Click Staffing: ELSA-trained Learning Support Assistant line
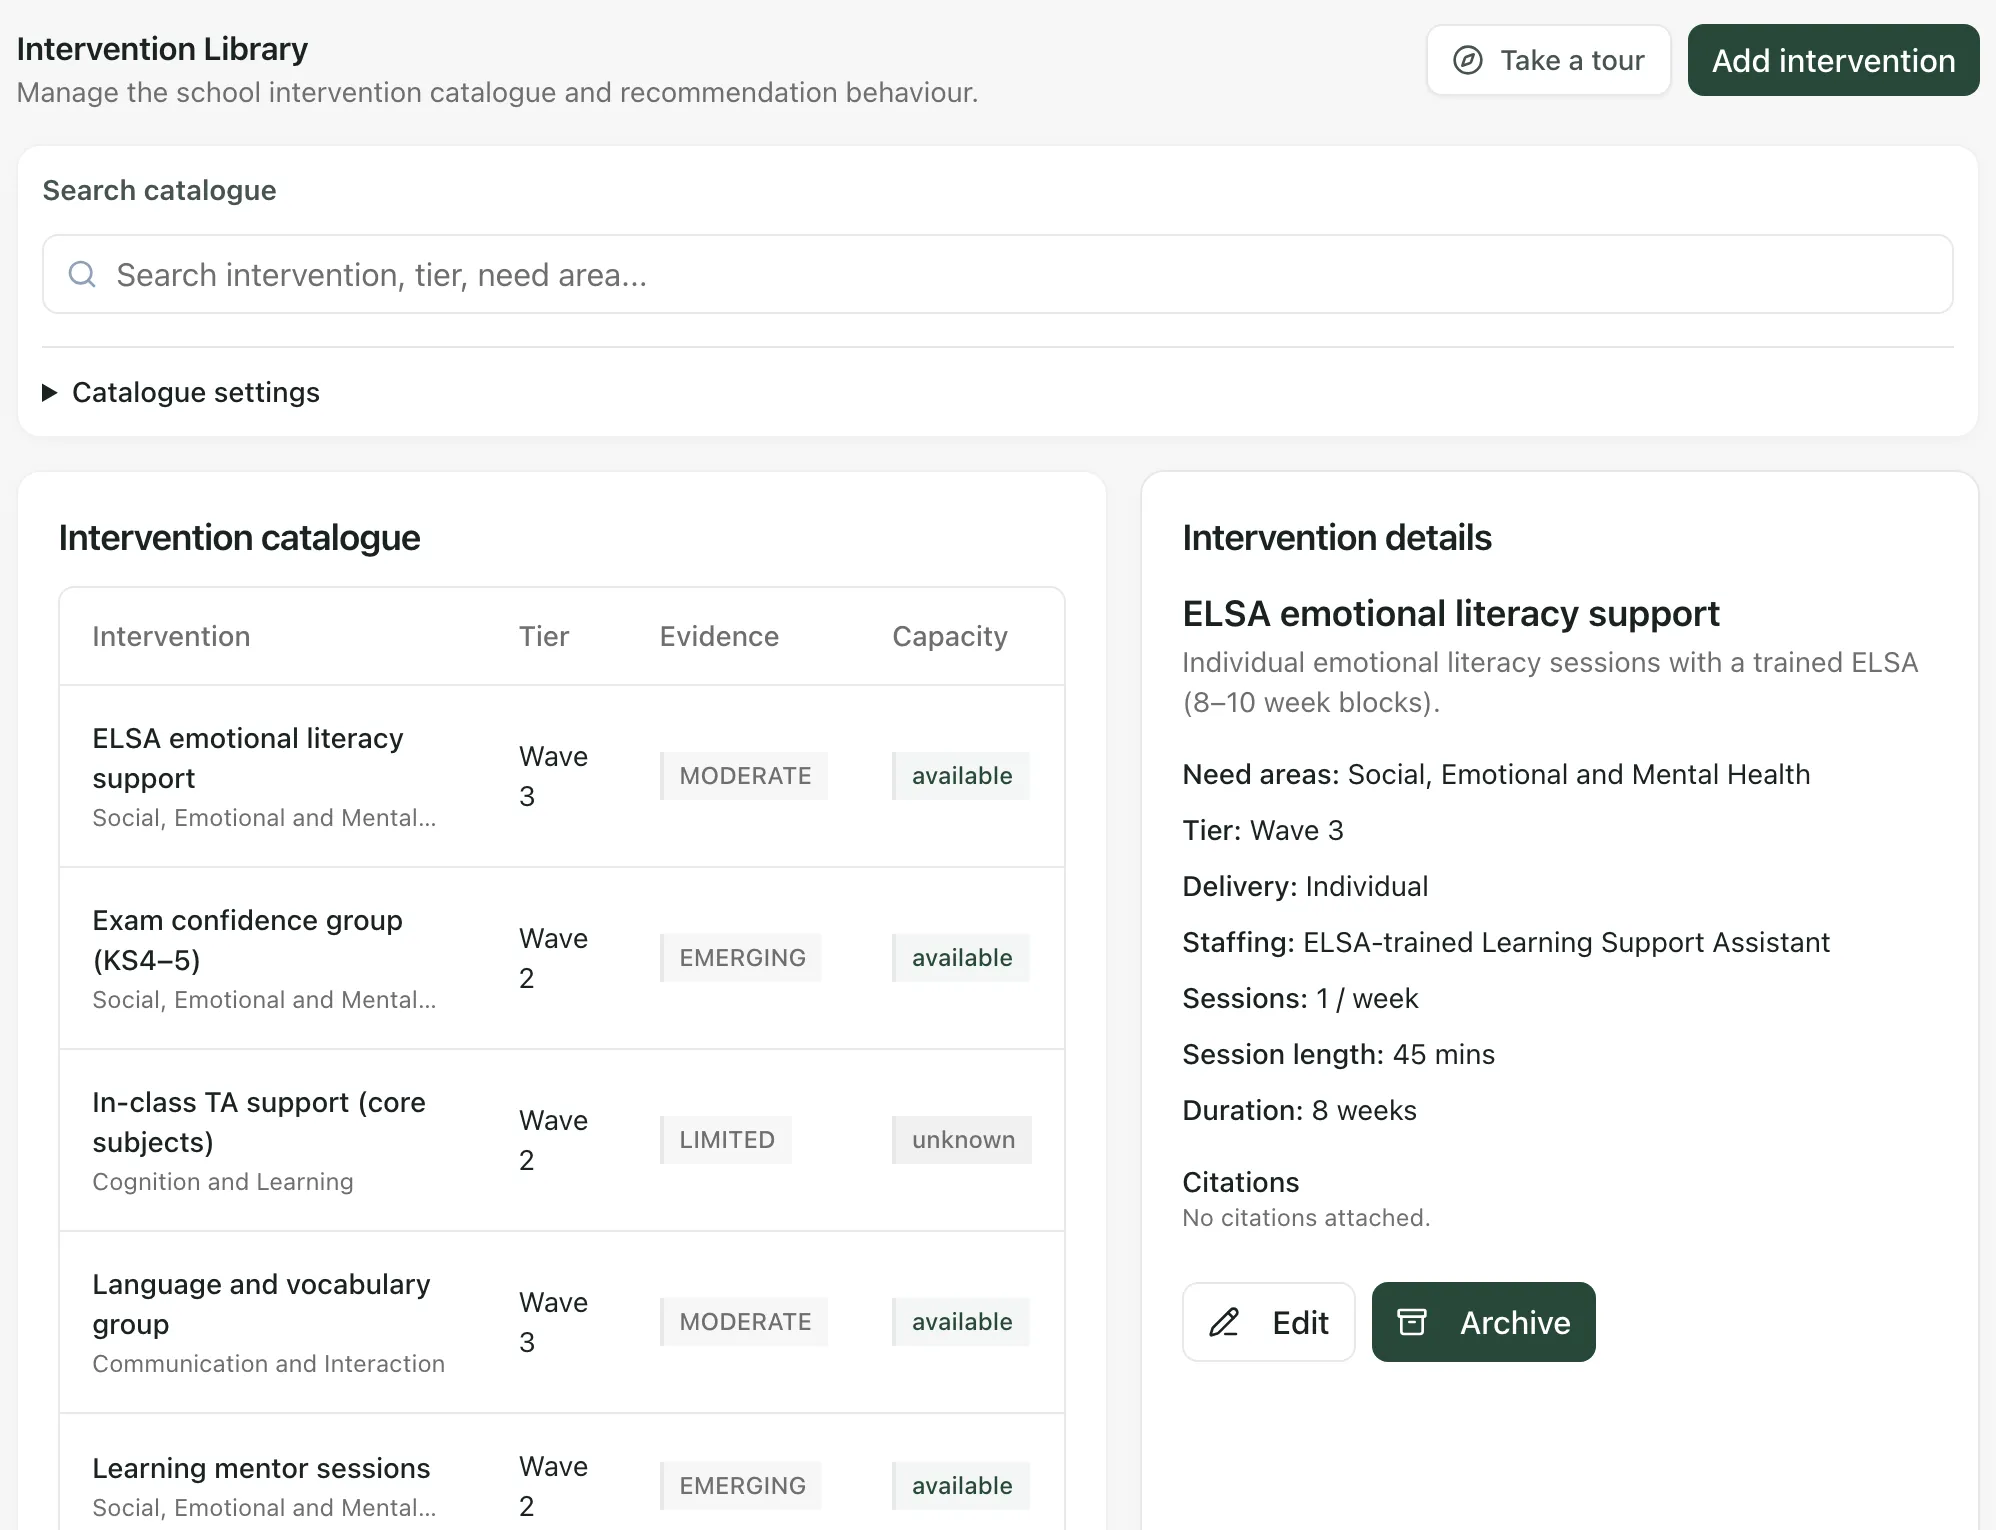Screen dimensions: 1996x1530 1506,942
